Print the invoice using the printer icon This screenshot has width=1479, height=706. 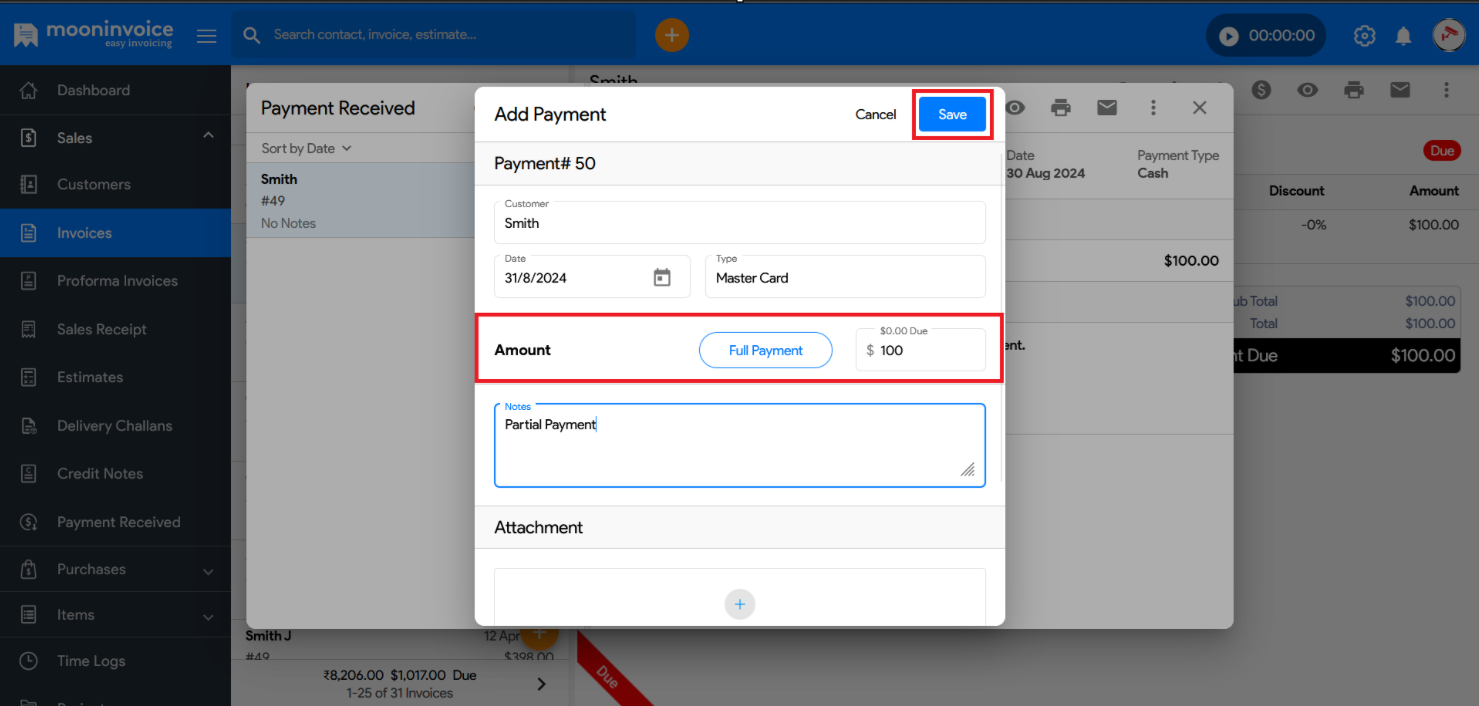pyautogui.click(x=1354, y=90)
